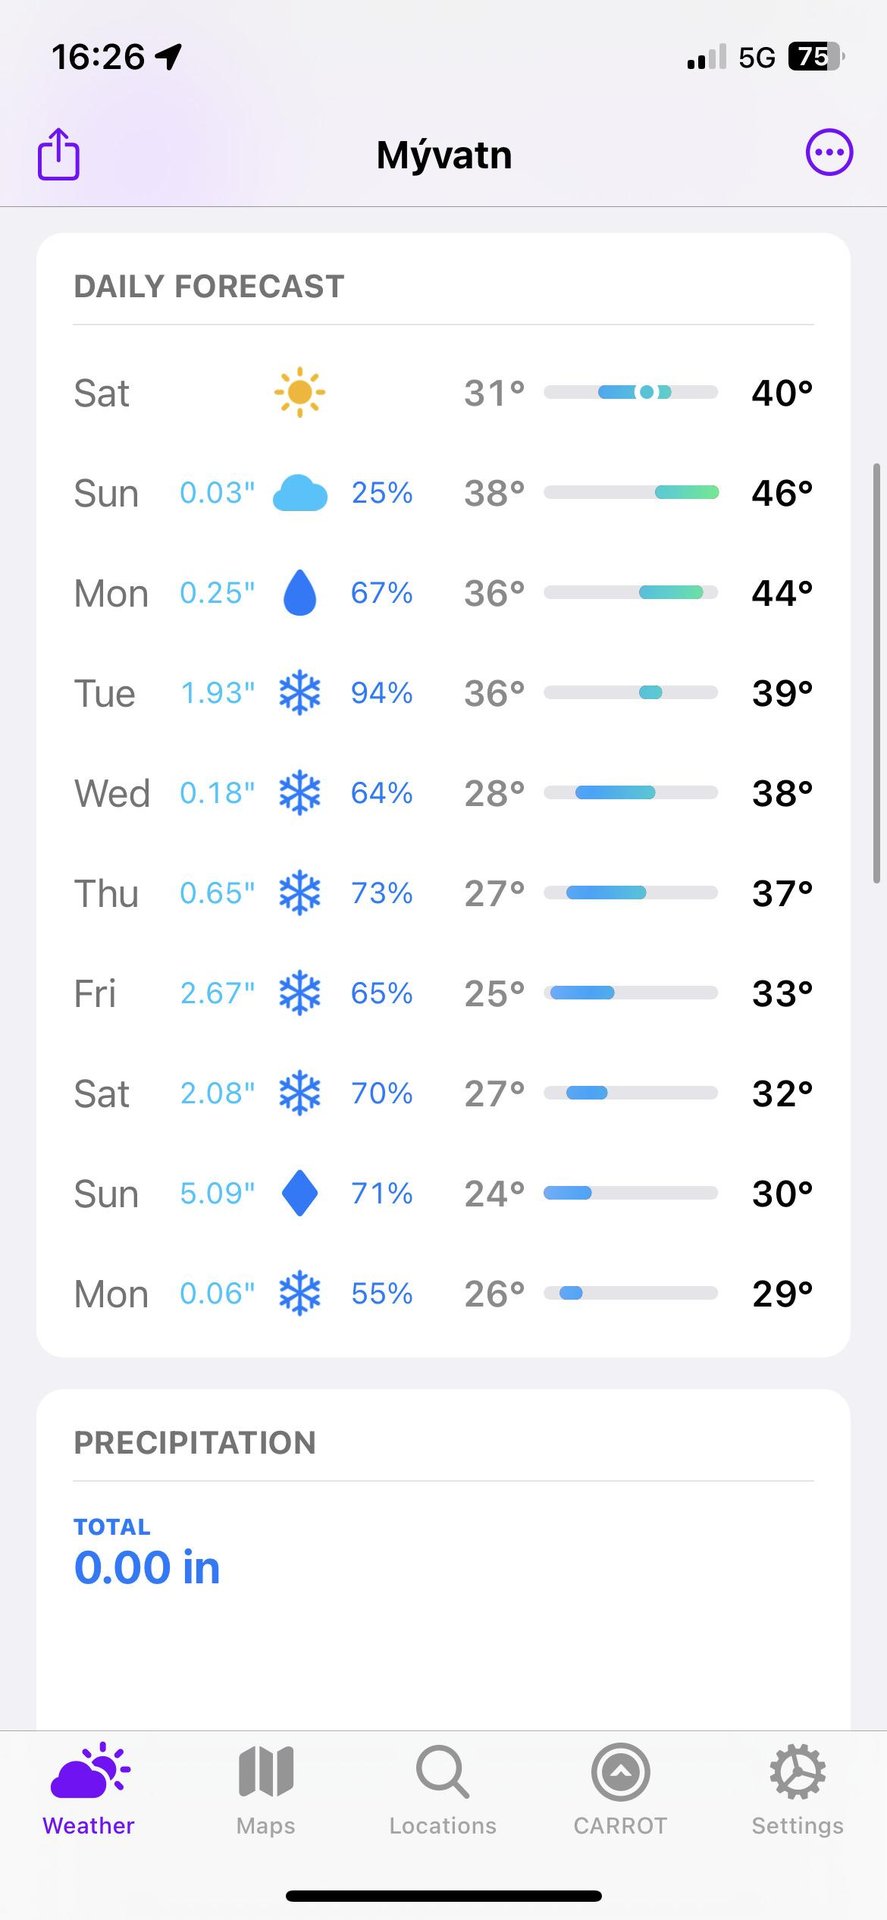Tap Wednesday's temperature range bar
This screenshot has width=887, height=1920.
coord(631,792)
